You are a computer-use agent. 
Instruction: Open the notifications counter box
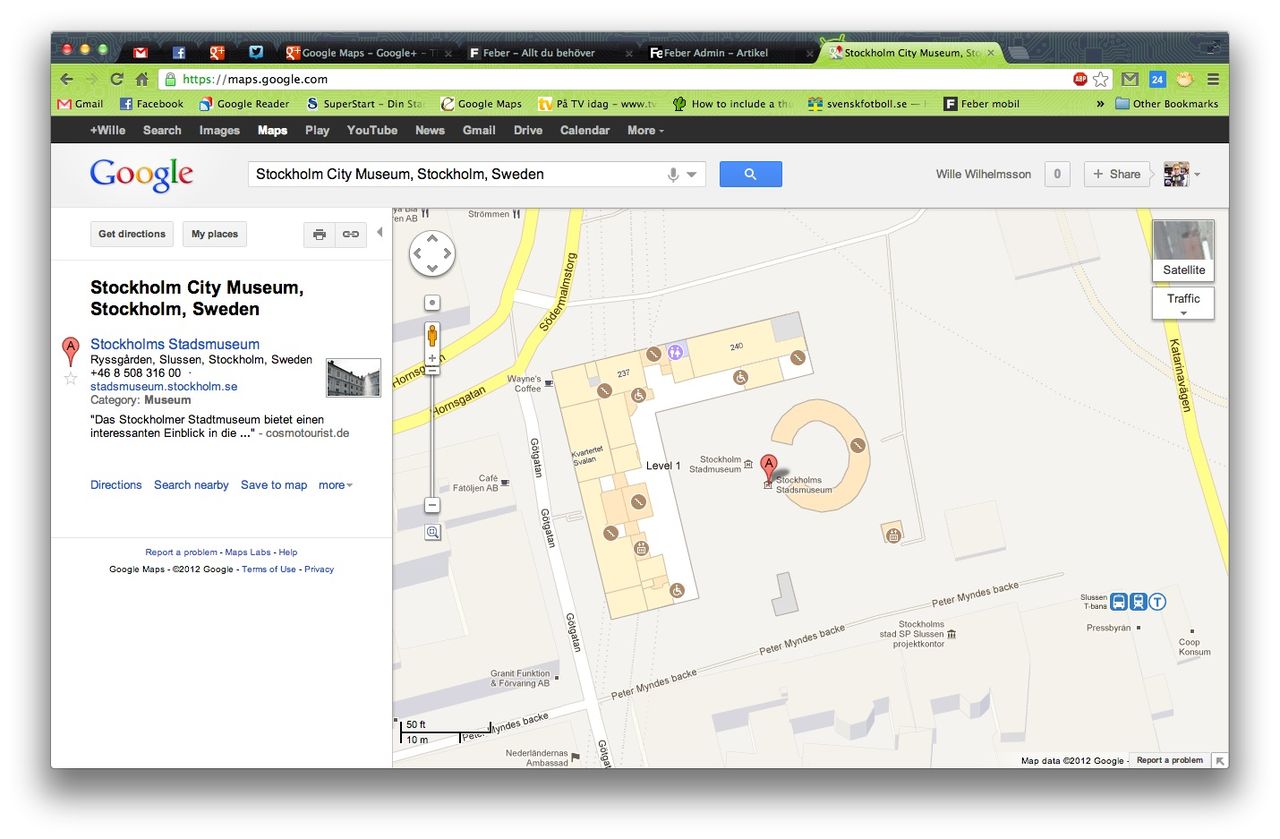pyautogui.click(x=1057, y=174)
